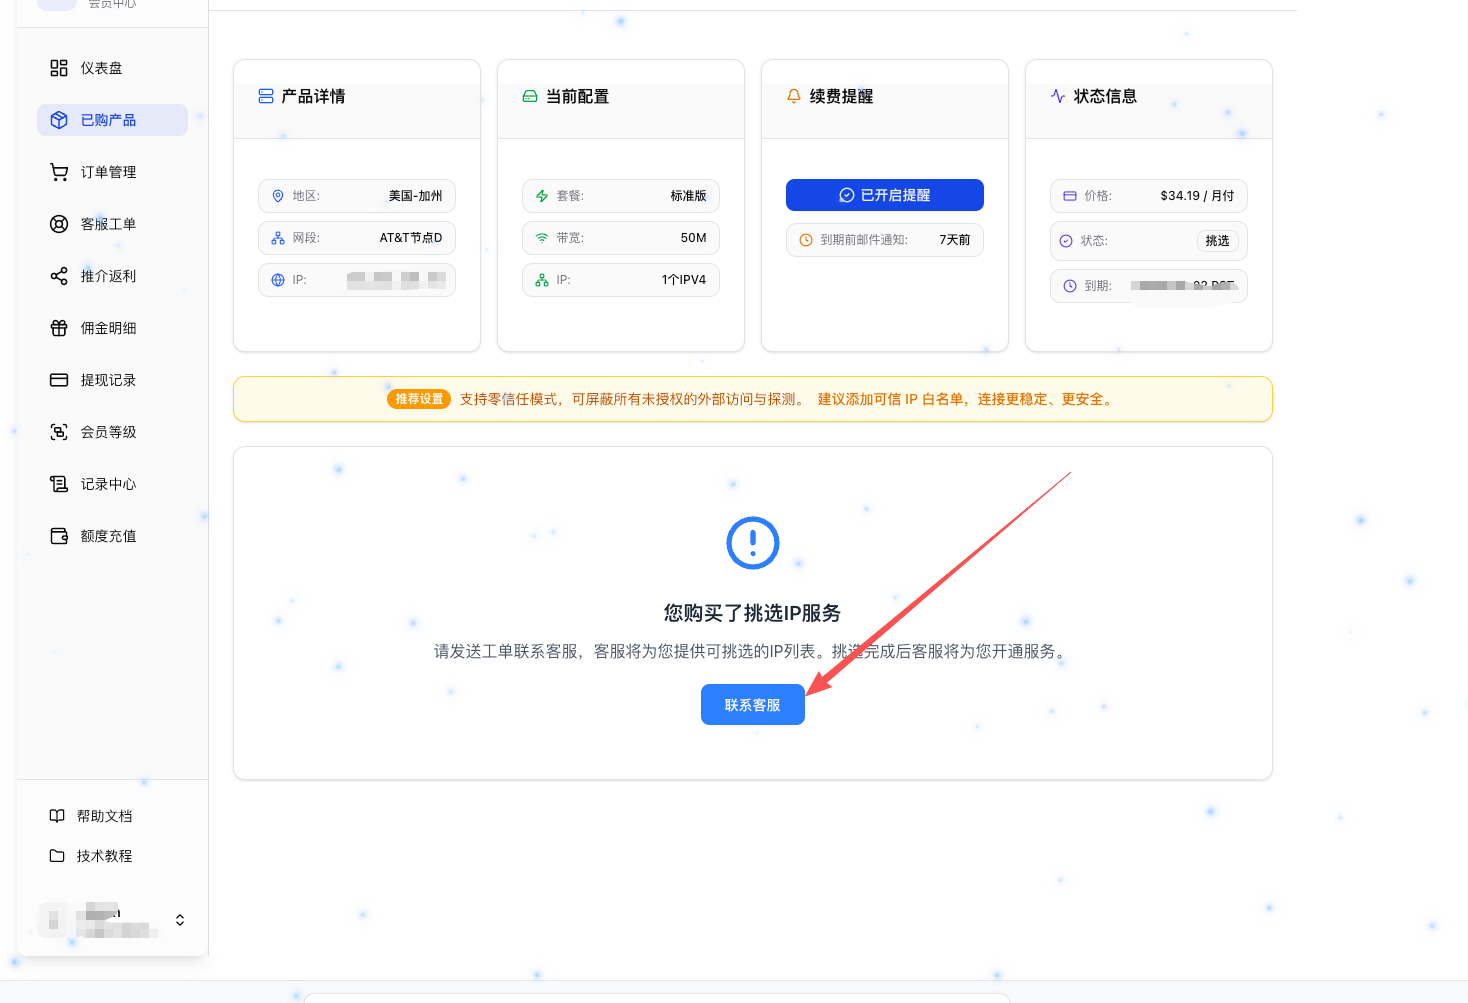Click the network segment value AT&T节点D
Image resolution: width=1468 pixels, height=1003 pixels.
[411, 238]
